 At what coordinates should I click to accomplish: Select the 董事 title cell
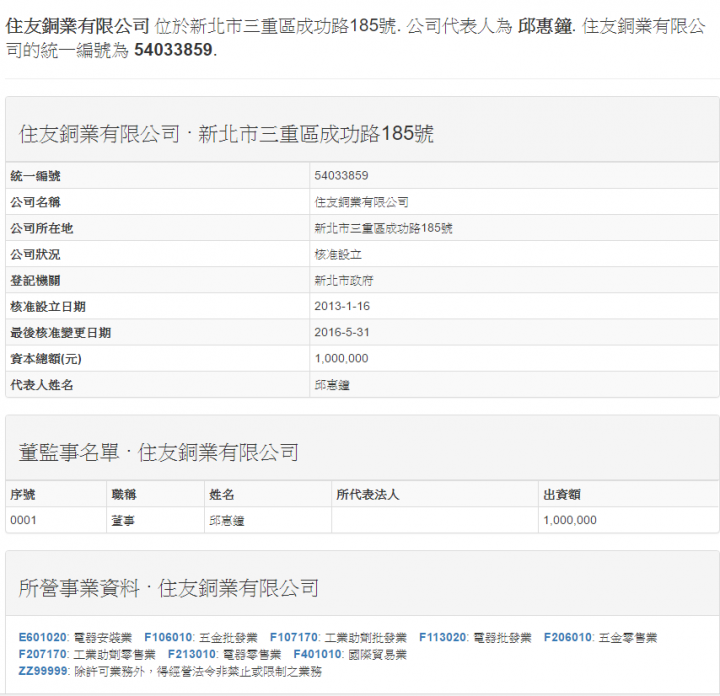point(123,521)
